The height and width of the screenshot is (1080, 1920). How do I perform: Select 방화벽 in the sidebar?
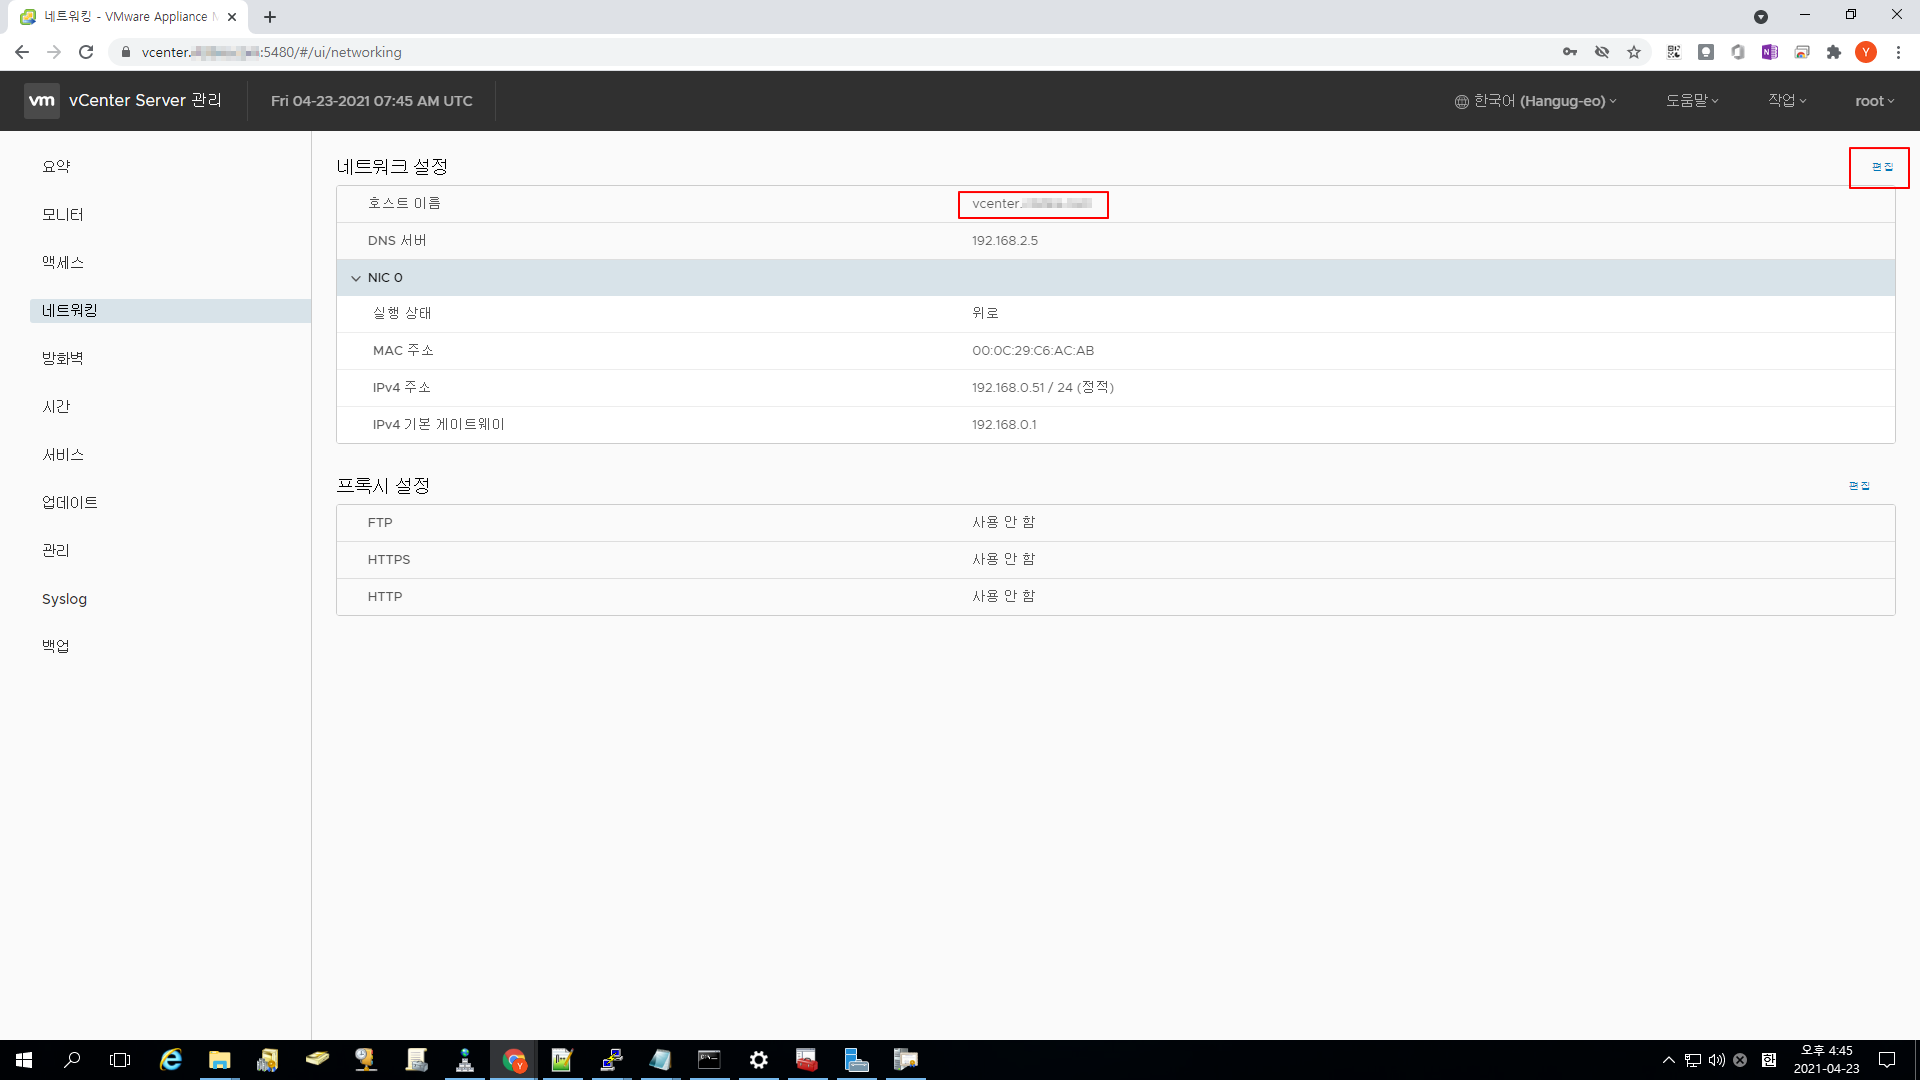pyautogui.click(x=63, y=358)
